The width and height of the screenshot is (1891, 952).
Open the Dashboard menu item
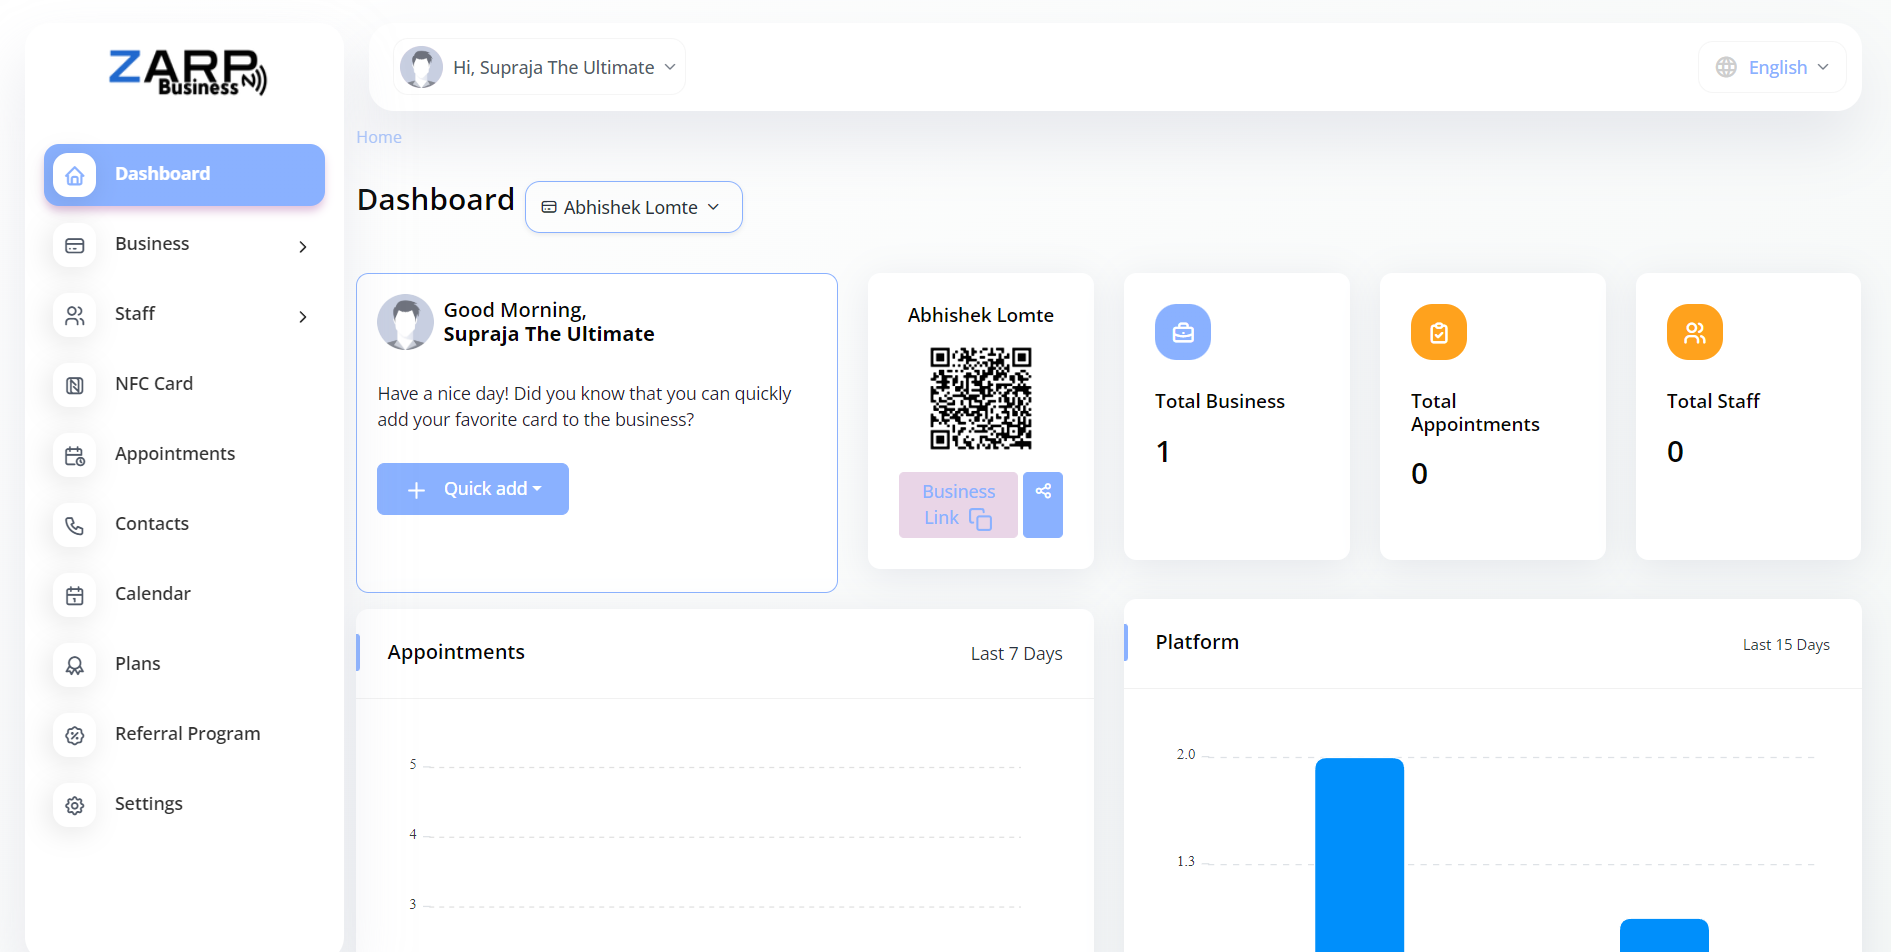[184, 175]
